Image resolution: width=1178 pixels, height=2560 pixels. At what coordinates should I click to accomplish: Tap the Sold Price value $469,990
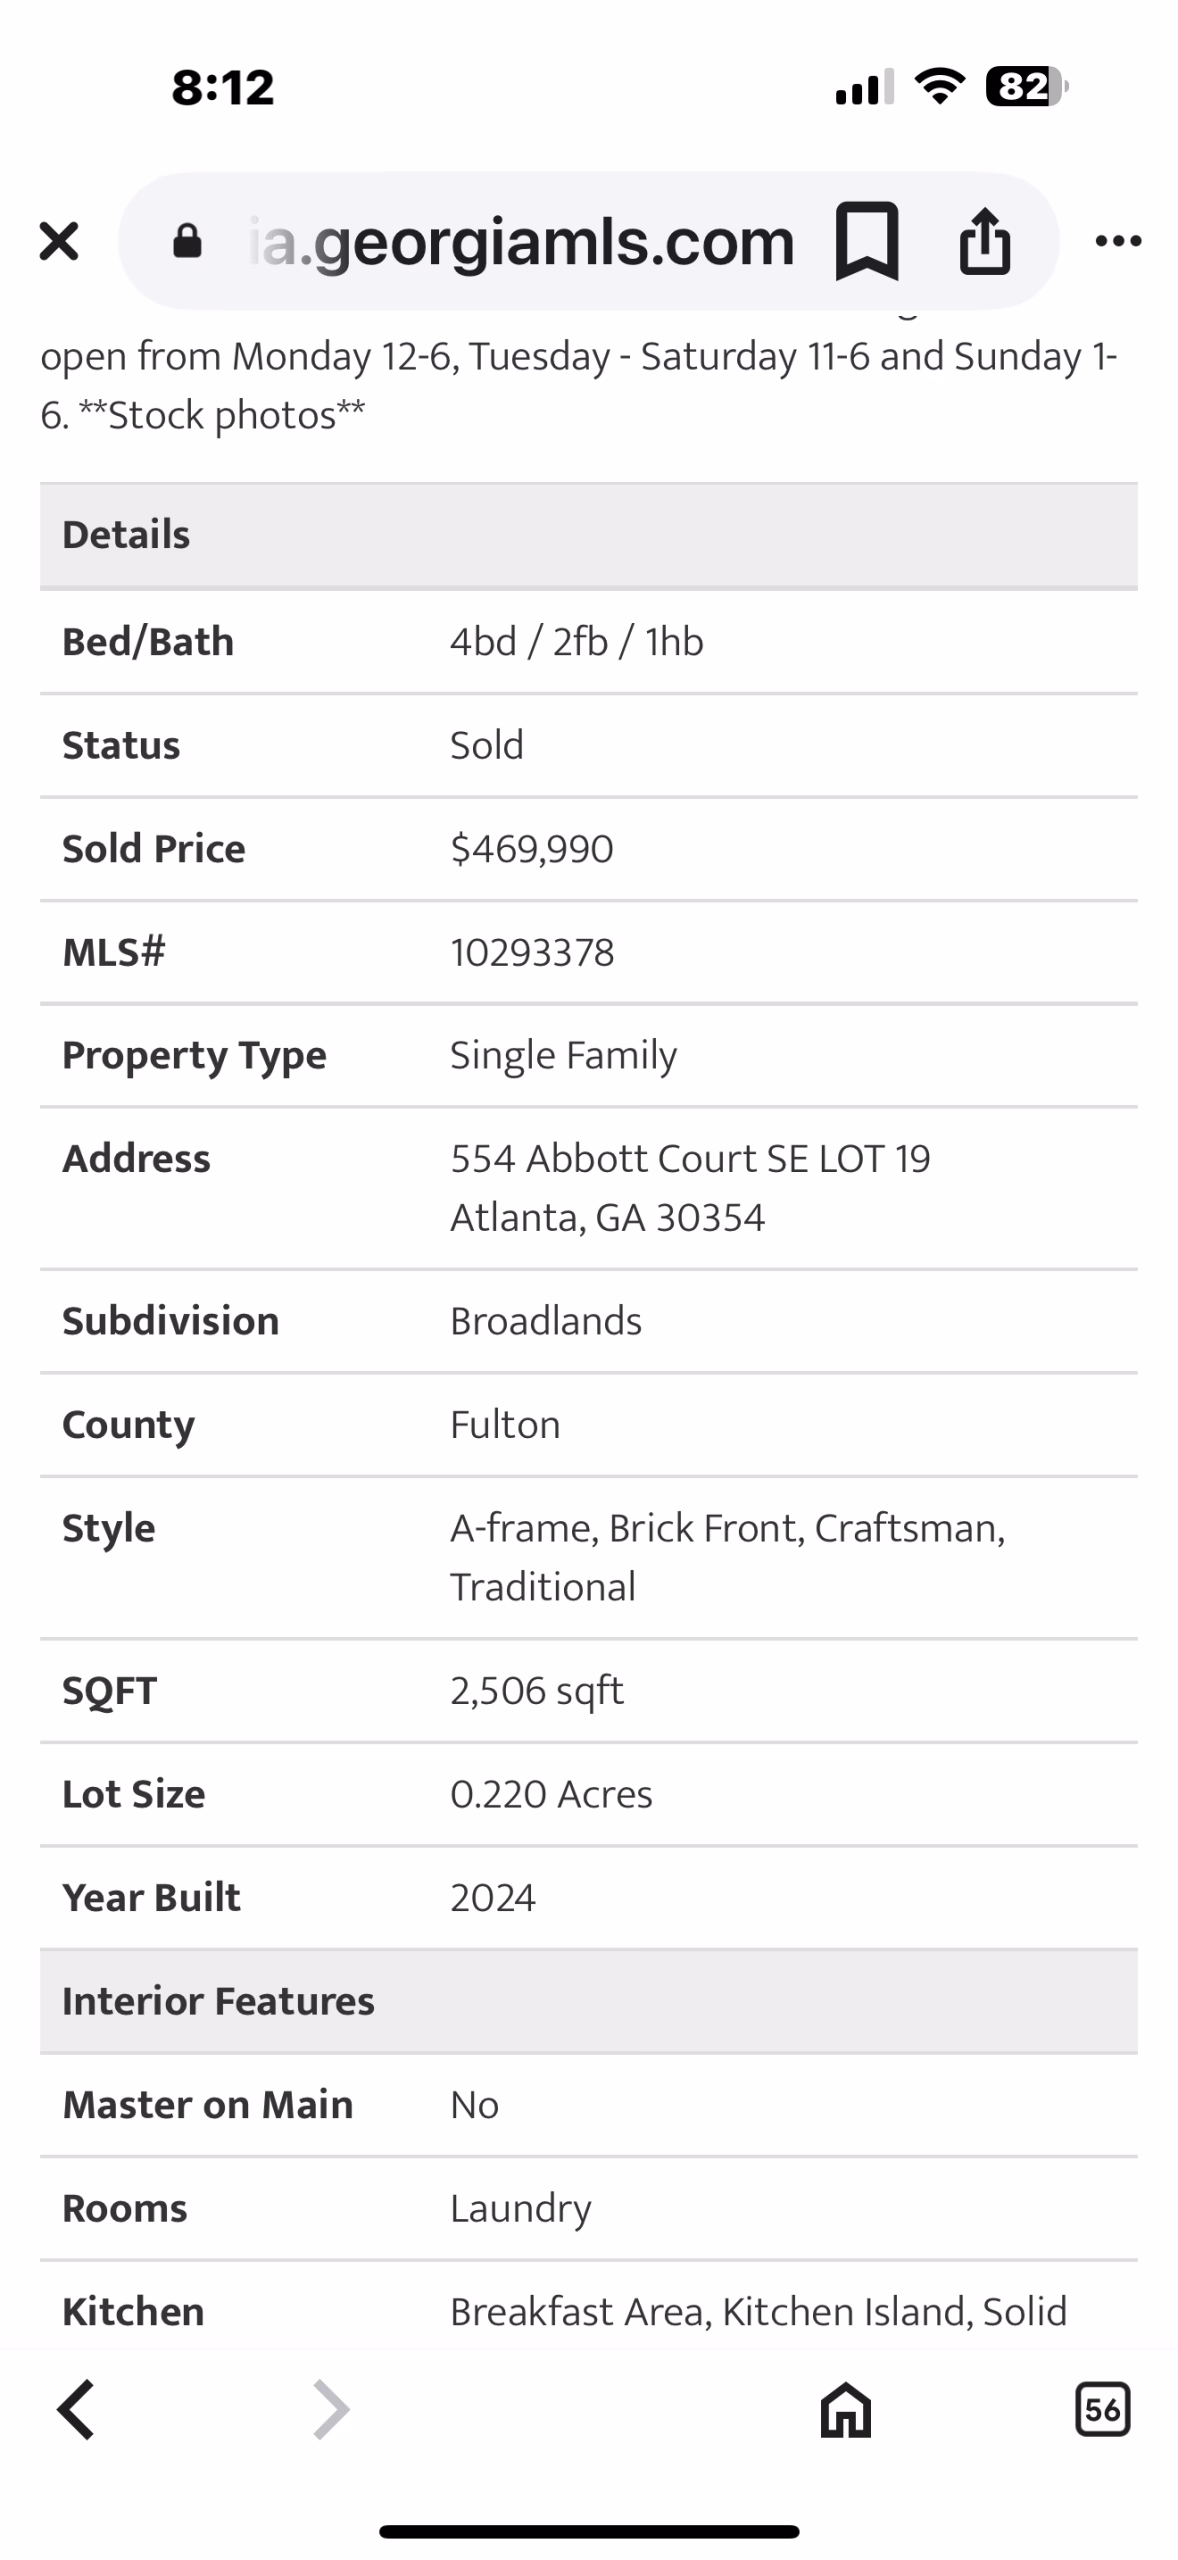532,849
